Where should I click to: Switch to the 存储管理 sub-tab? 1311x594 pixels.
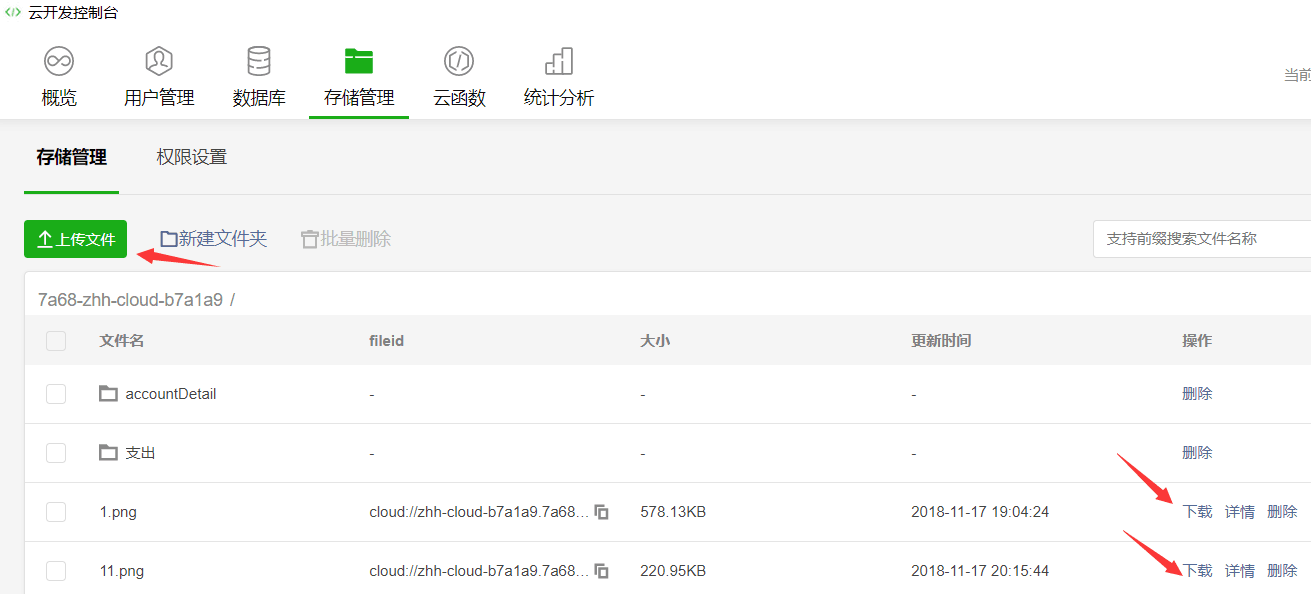coord(71,157)
